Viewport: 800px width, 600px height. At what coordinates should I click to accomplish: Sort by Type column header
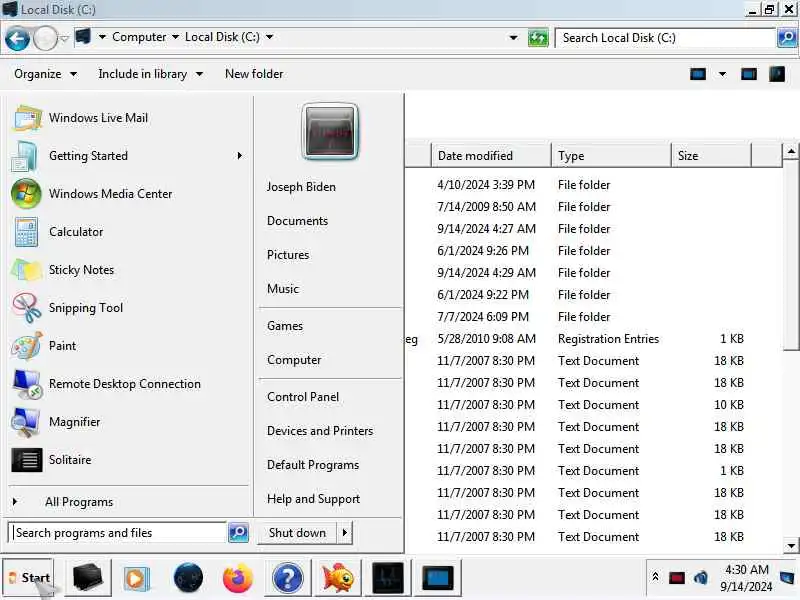click(x=611, y=156)
